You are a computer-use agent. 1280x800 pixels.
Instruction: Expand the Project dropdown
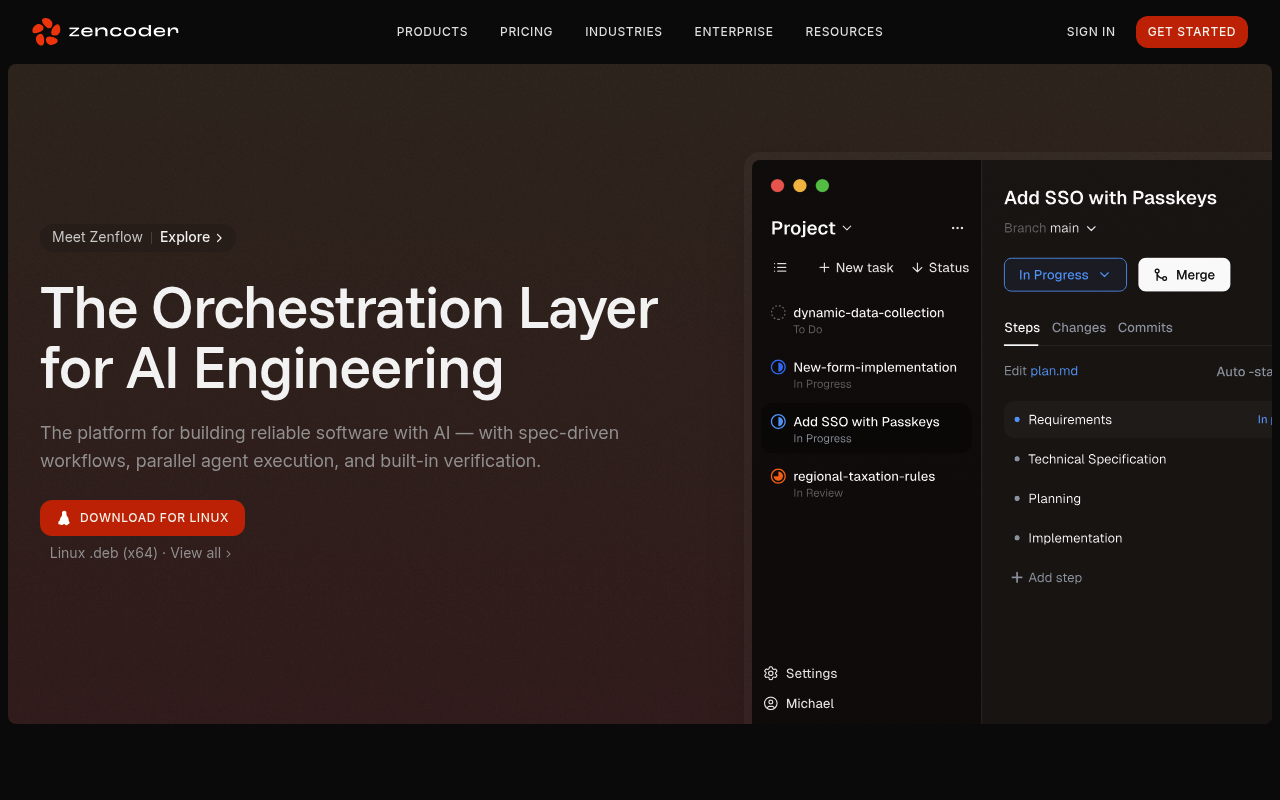tap(811, 228)
